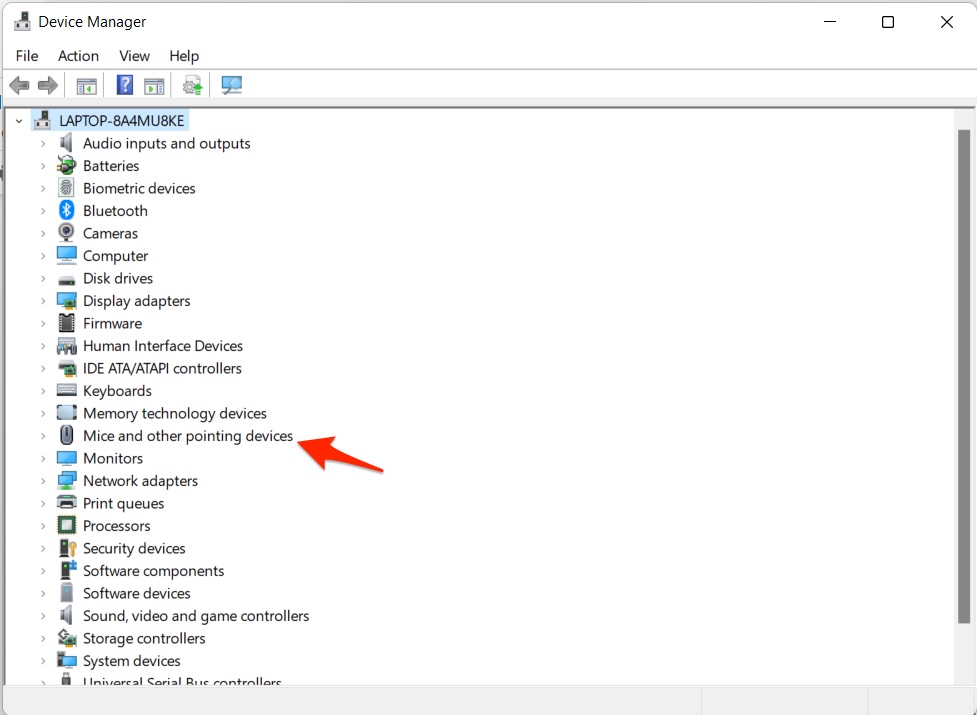The height and width of the screenshot is (715, 977).
Task: Open the File menu
Action: point(27,56)
